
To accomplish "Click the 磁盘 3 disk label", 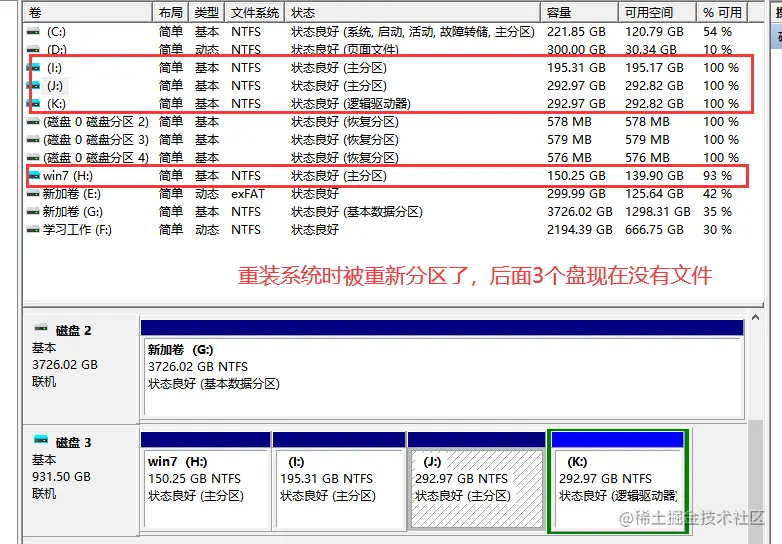I will [73, 443].
